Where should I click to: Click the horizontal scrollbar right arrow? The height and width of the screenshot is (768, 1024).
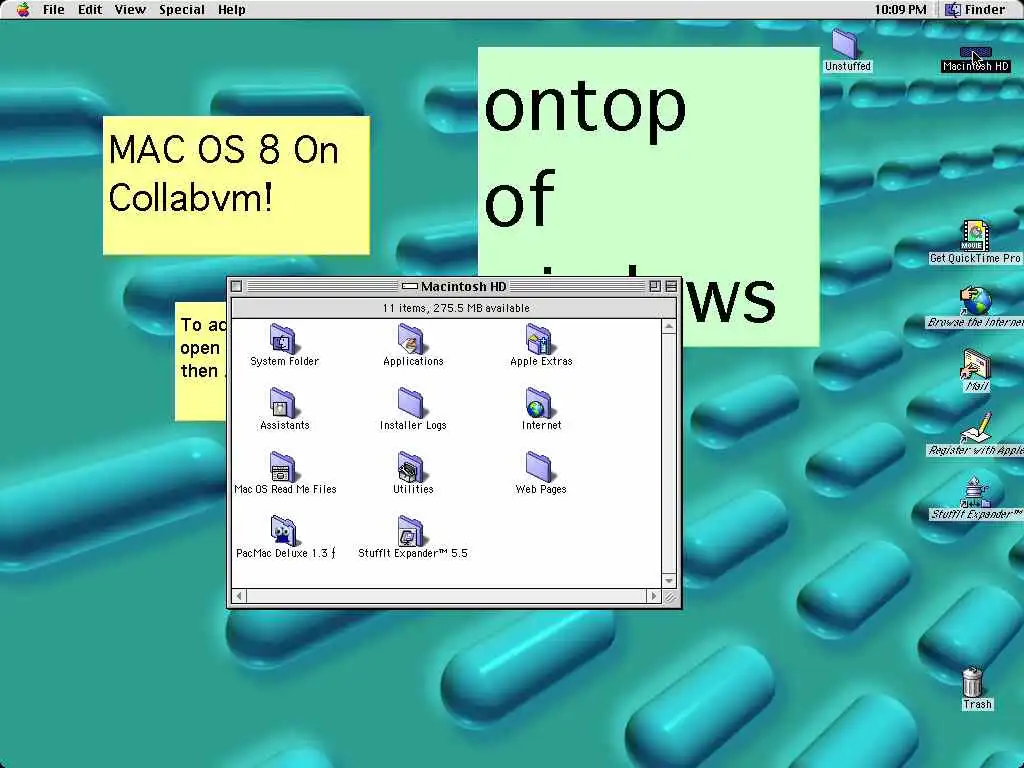(x=653, y=596)
